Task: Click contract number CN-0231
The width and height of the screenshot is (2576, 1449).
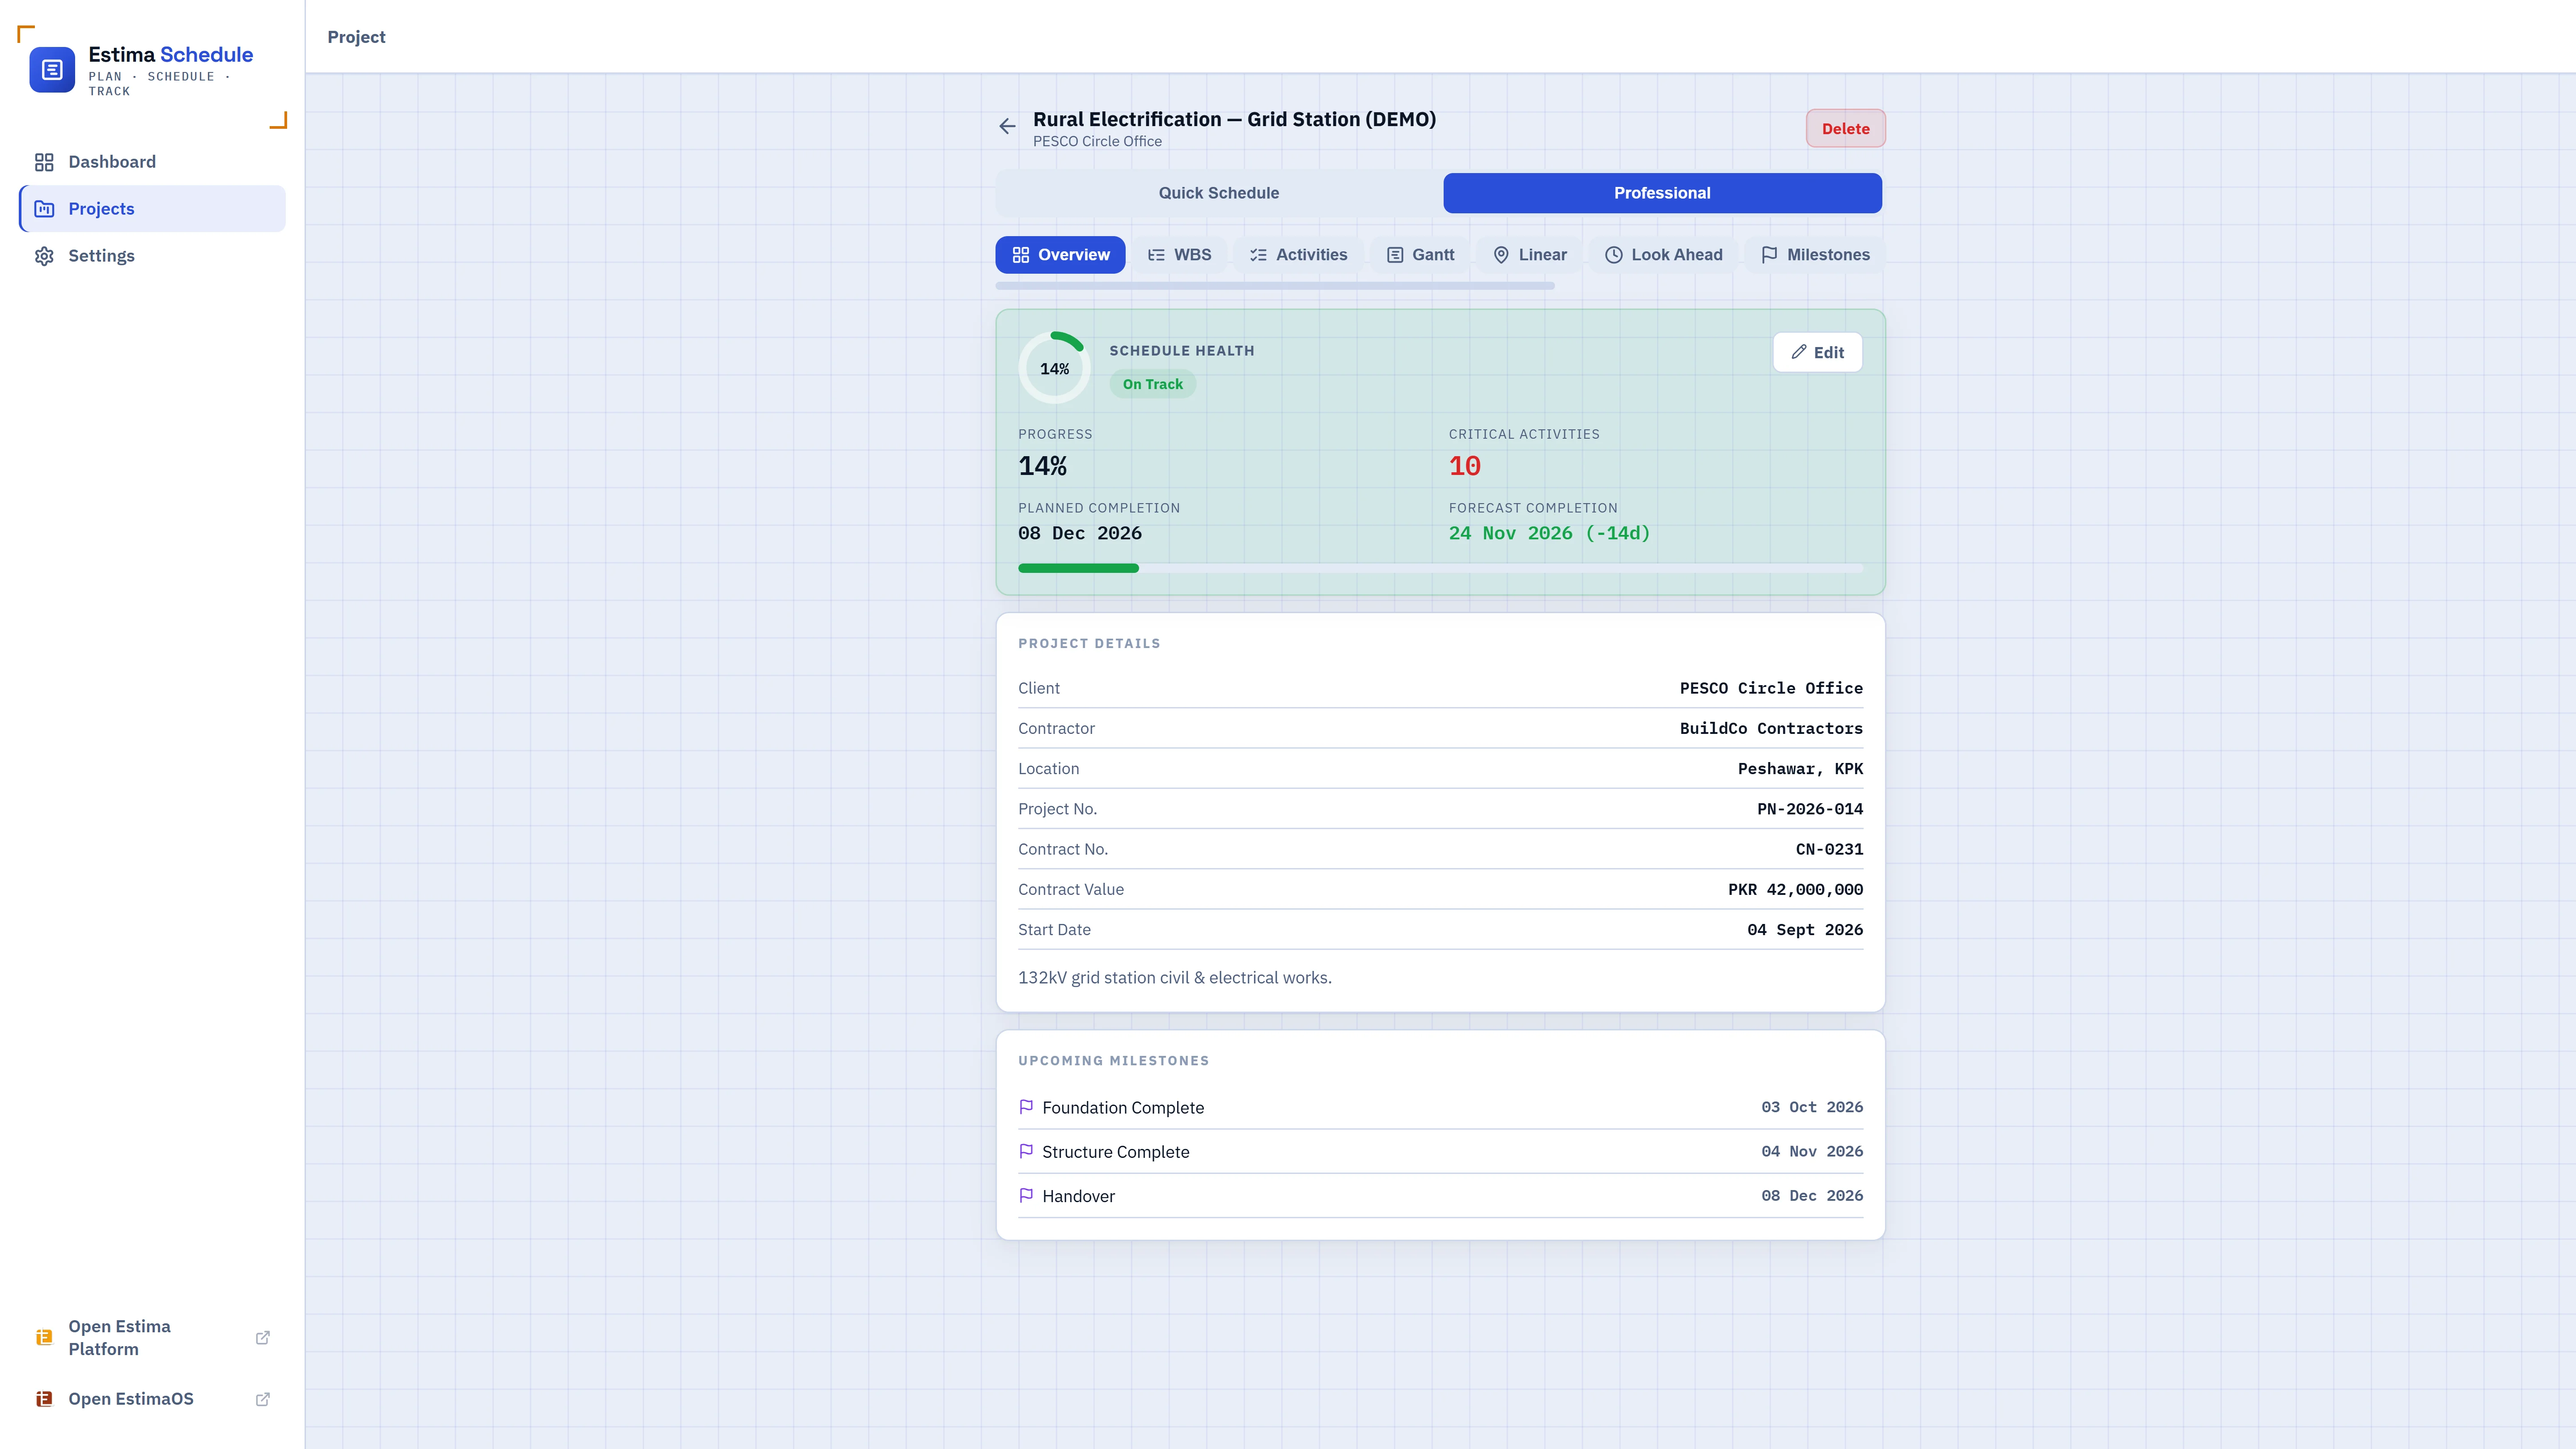Action: click(x=1829, y=849)
